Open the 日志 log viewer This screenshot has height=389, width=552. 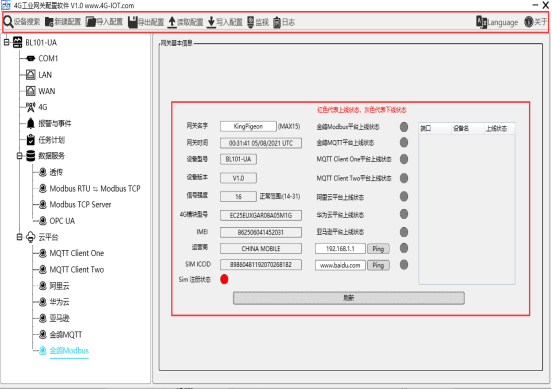point(284,22)
